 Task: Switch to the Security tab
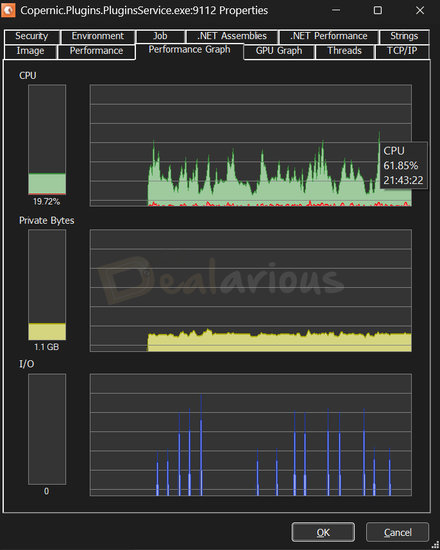pos(32,36)
